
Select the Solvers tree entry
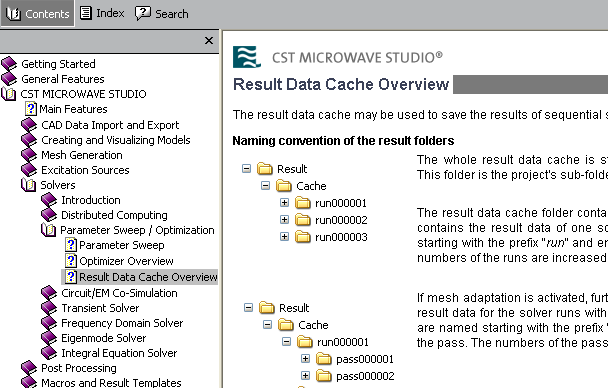click(58, 185)
